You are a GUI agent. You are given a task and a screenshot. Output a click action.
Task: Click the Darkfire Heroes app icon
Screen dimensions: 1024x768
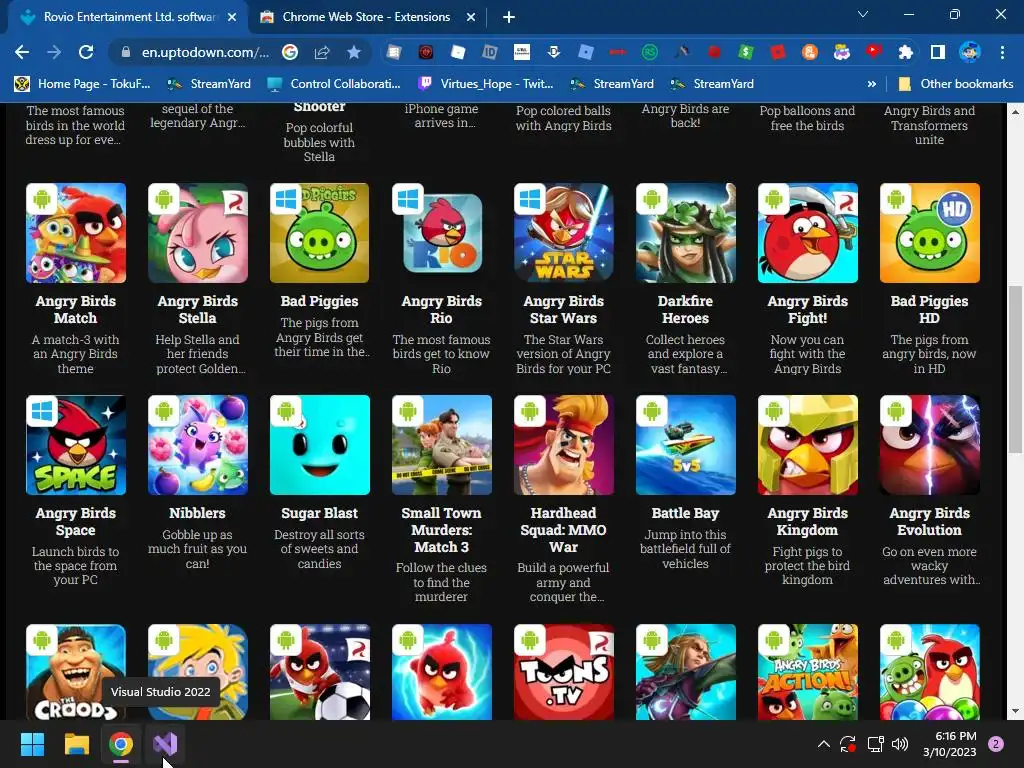[x=686, y=233]
